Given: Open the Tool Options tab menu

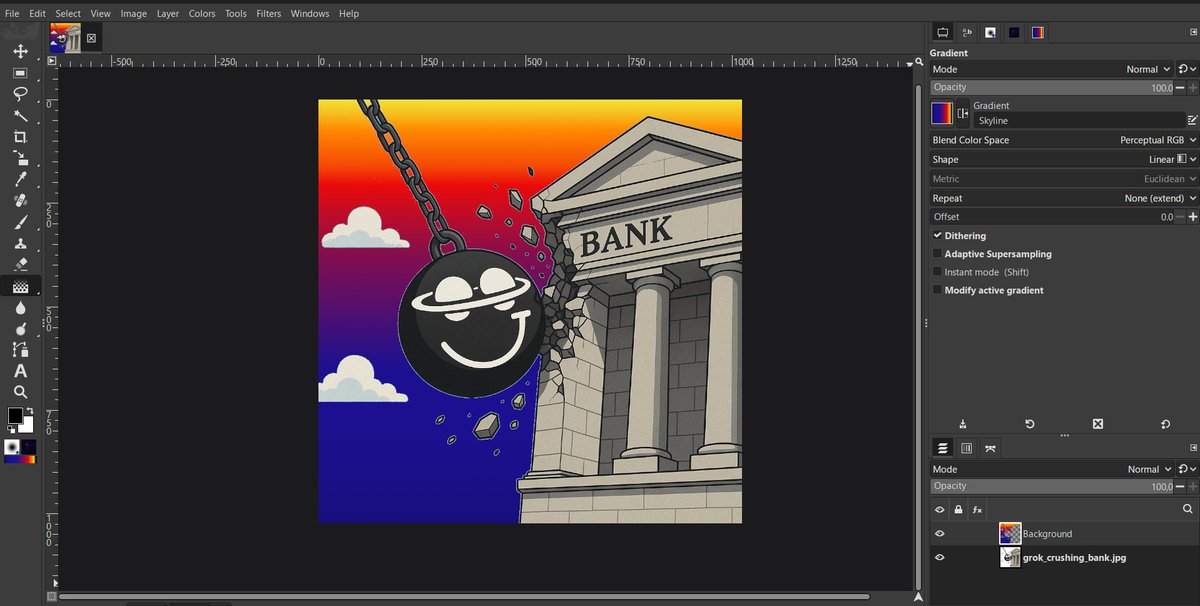Looking at the screenshot, I should (x=1193, y=34).
